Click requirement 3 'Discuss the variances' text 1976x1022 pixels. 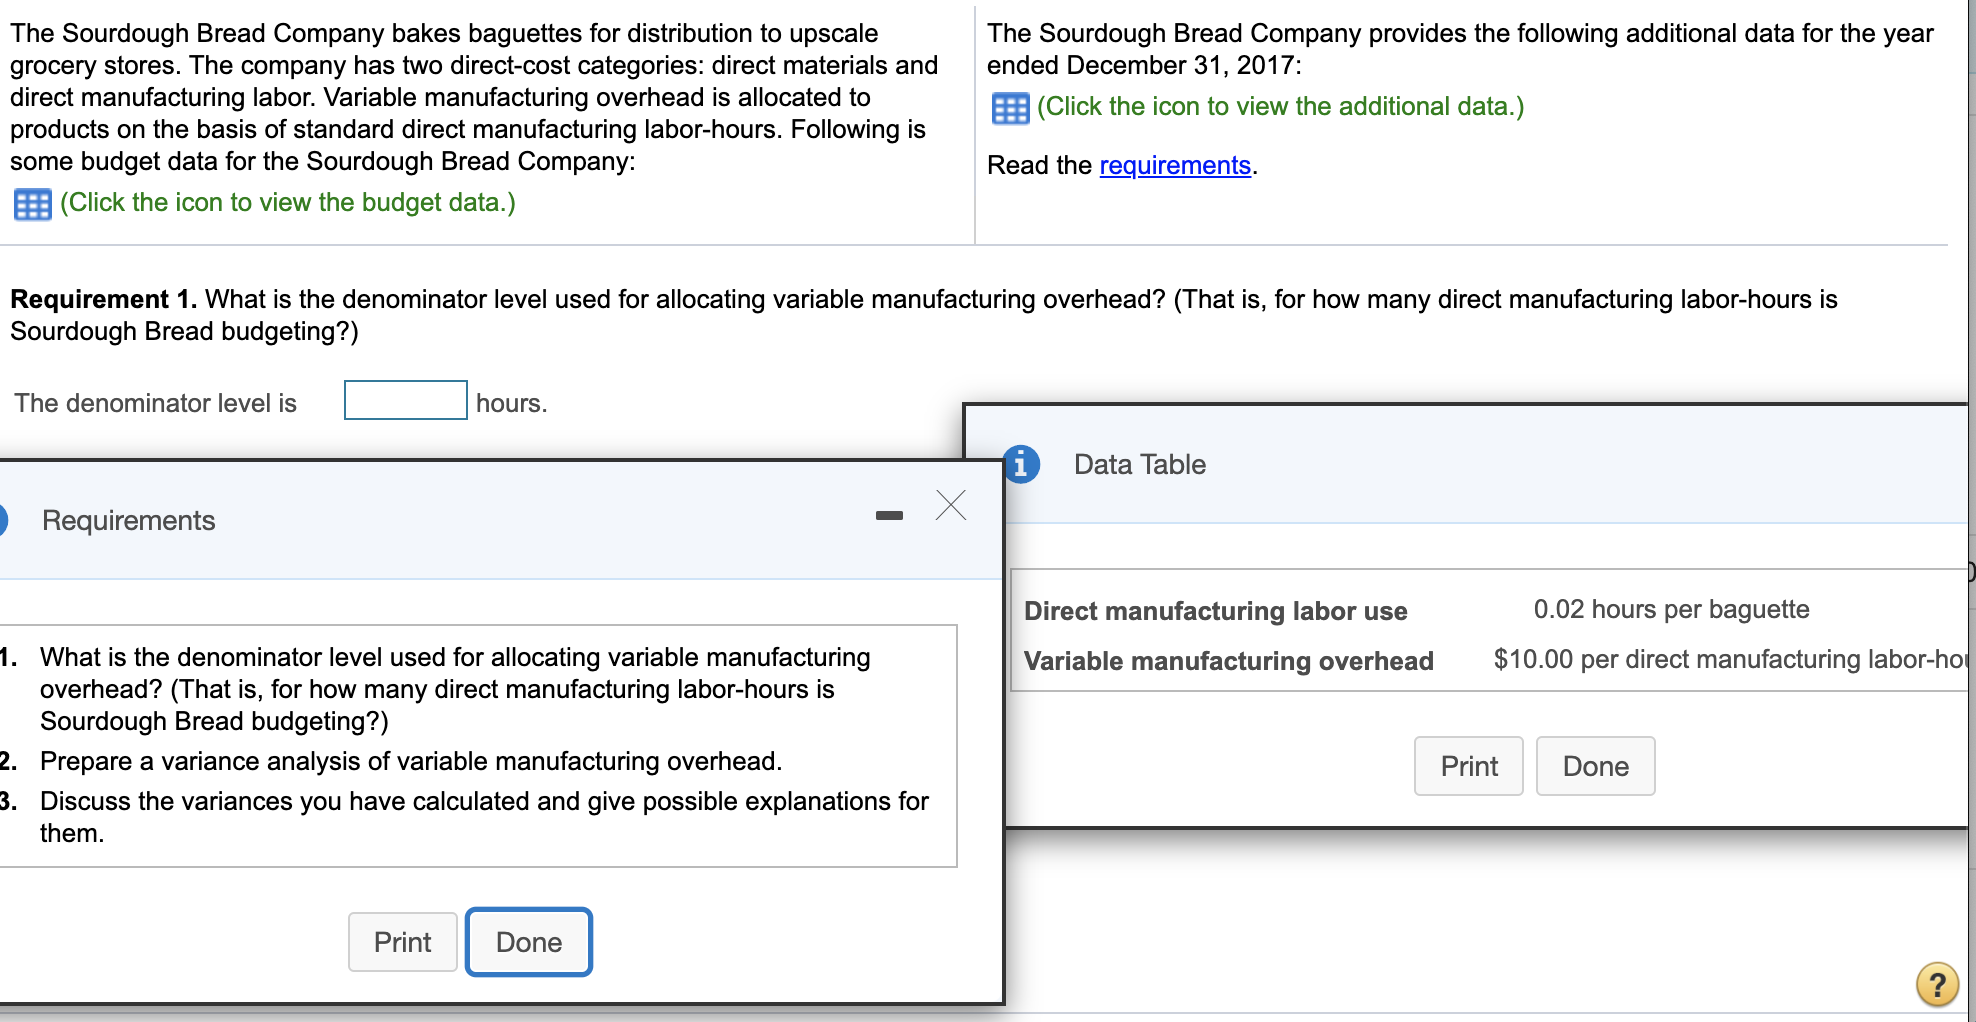485,817
